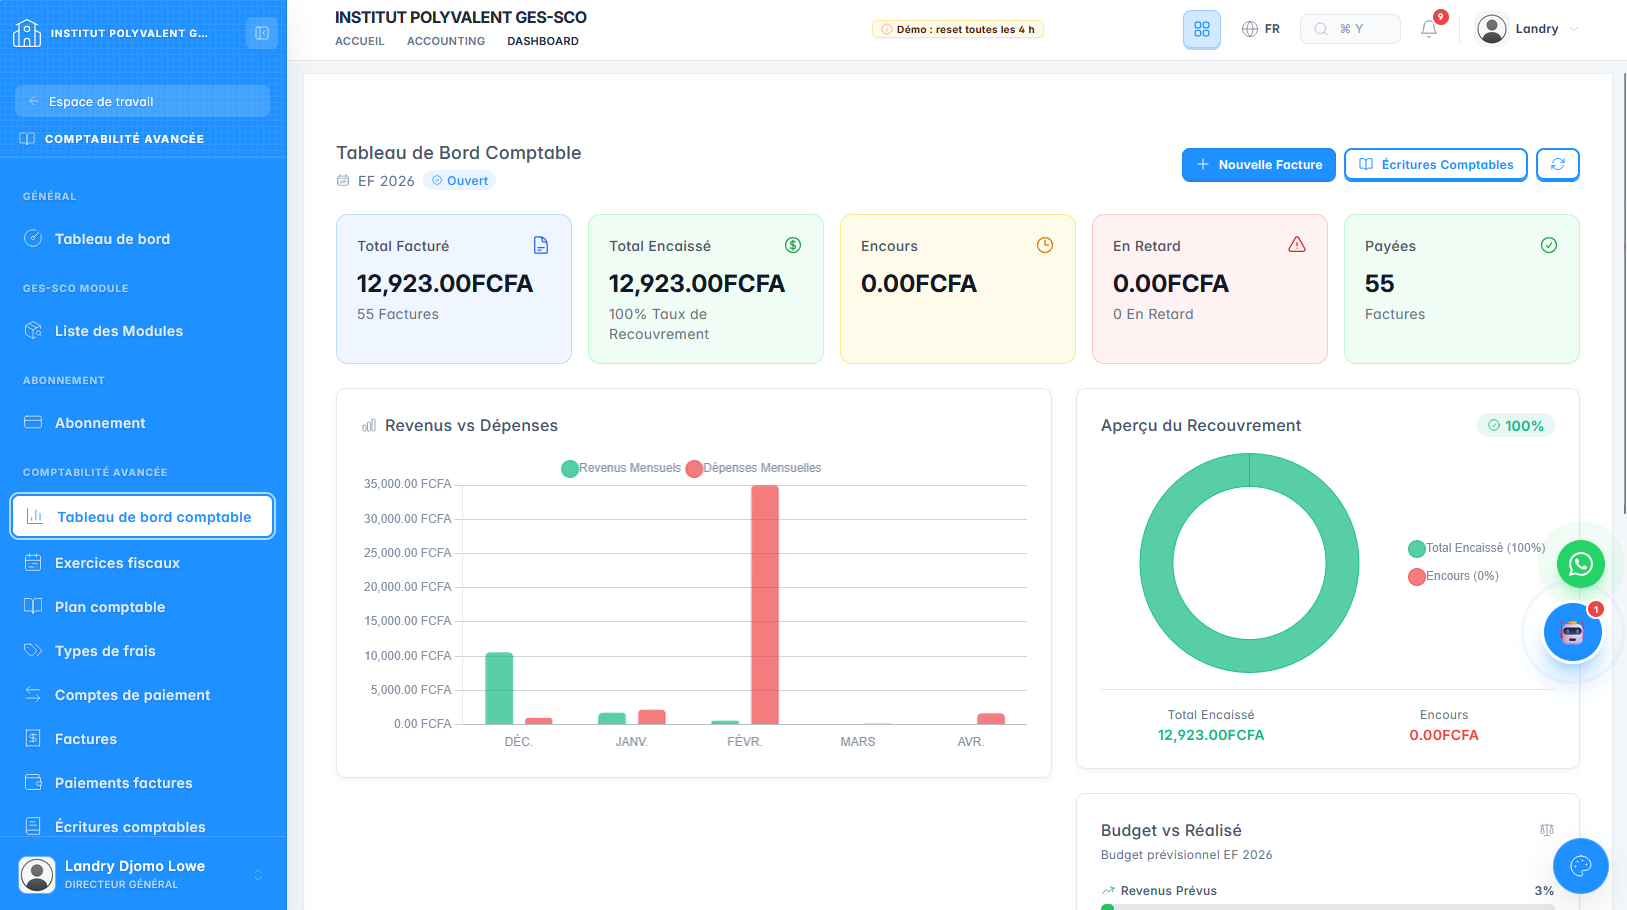Click the clock icon on Encours card

(x=1045, y=245)
